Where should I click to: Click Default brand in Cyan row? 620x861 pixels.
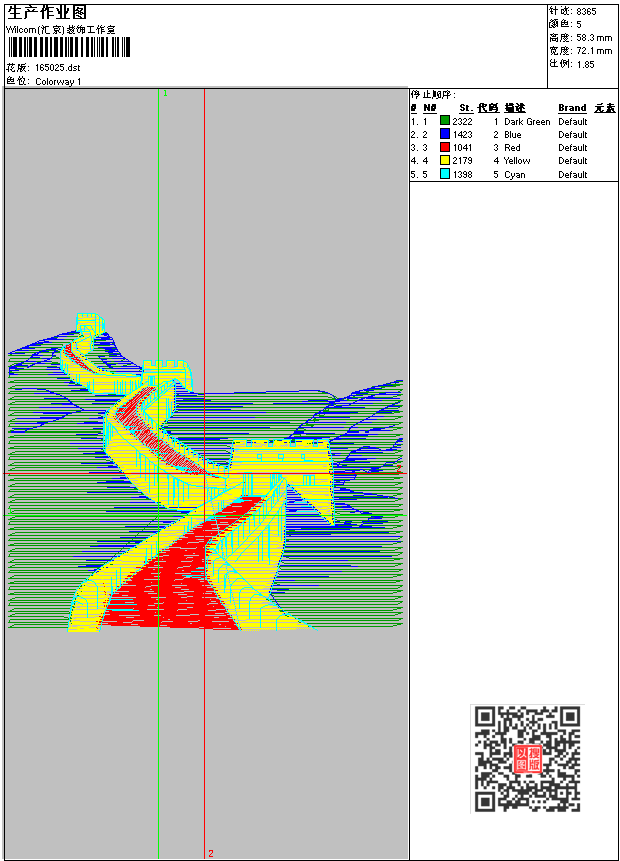[573, 175]
